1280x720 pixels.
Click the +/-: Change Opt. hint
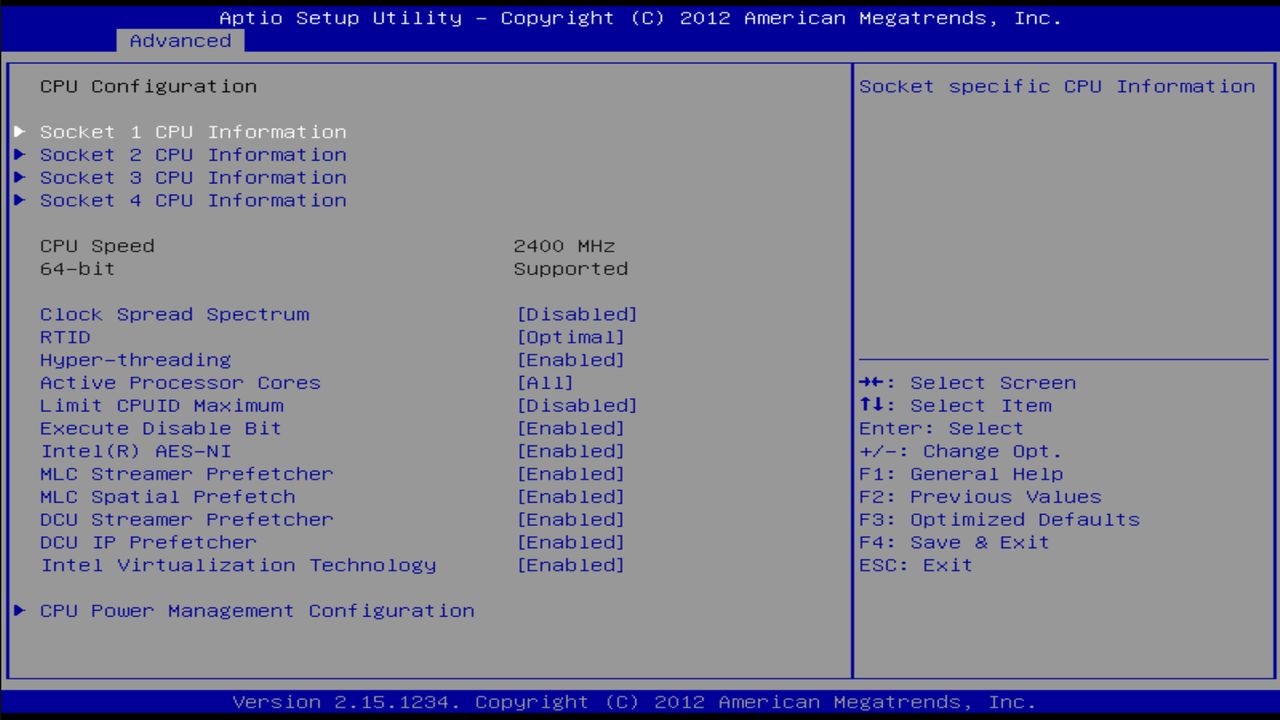click(961, 452)
